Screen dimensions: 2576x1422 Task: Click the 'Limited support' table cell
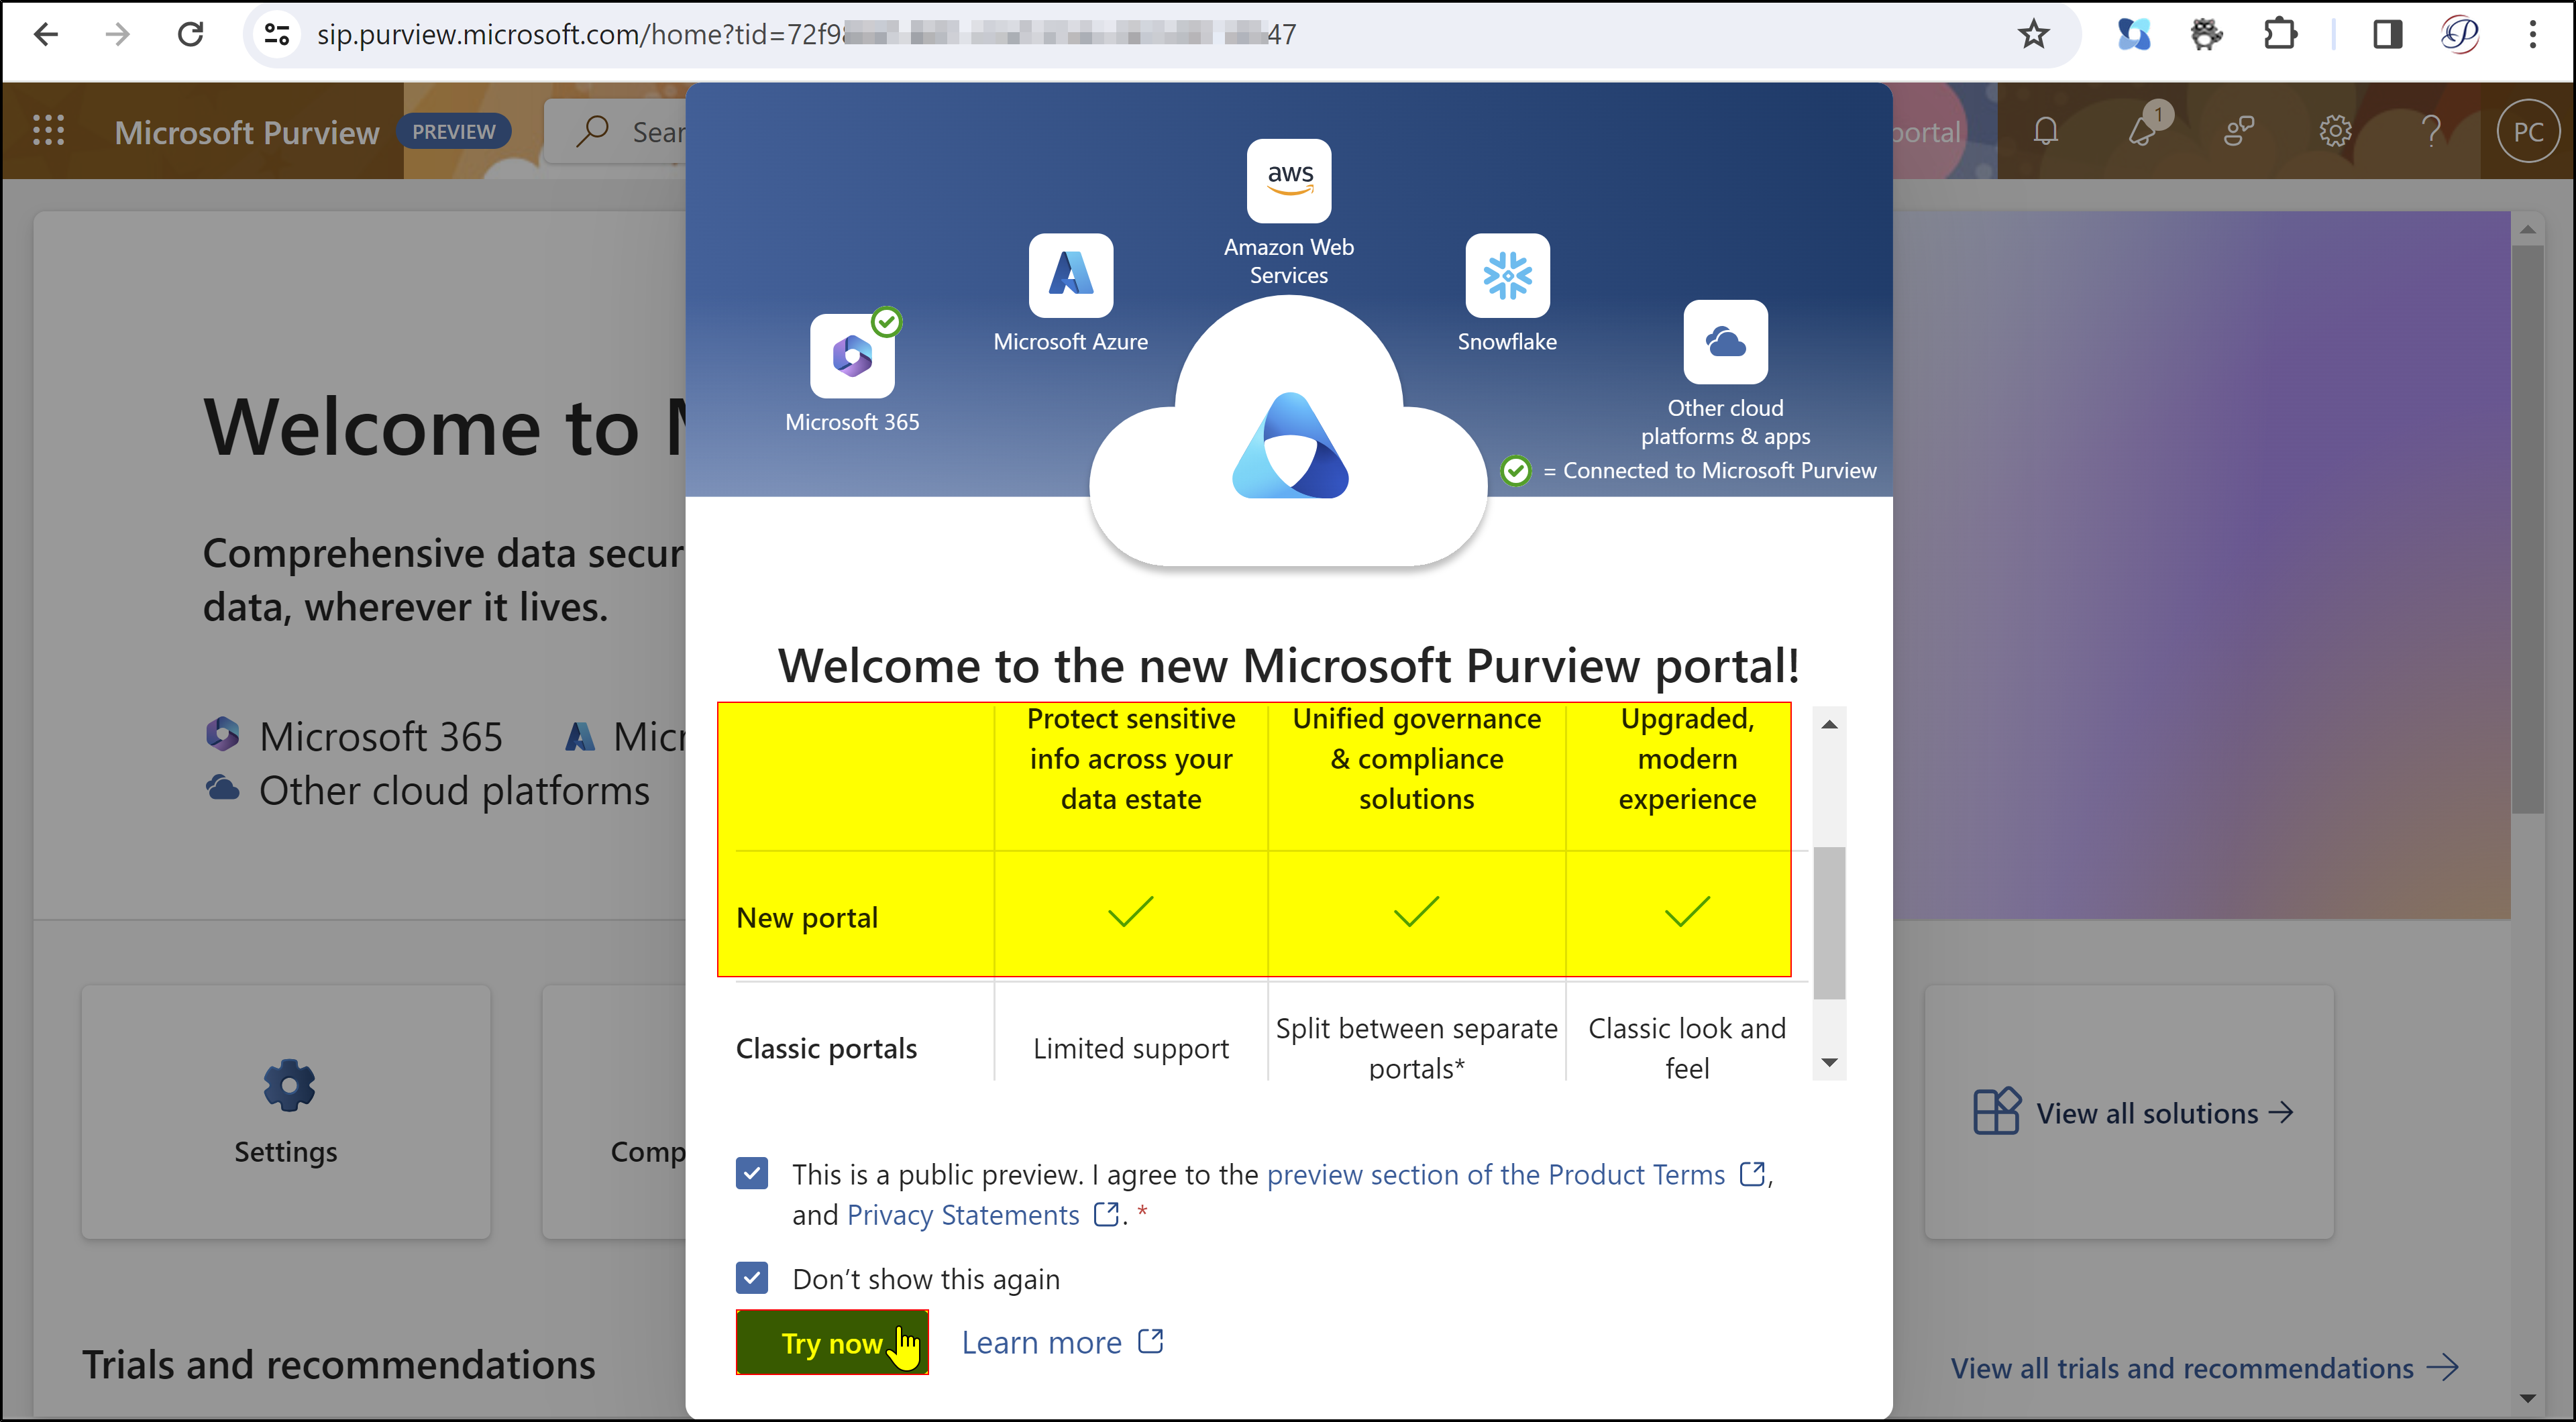tap(1131, 1048)
